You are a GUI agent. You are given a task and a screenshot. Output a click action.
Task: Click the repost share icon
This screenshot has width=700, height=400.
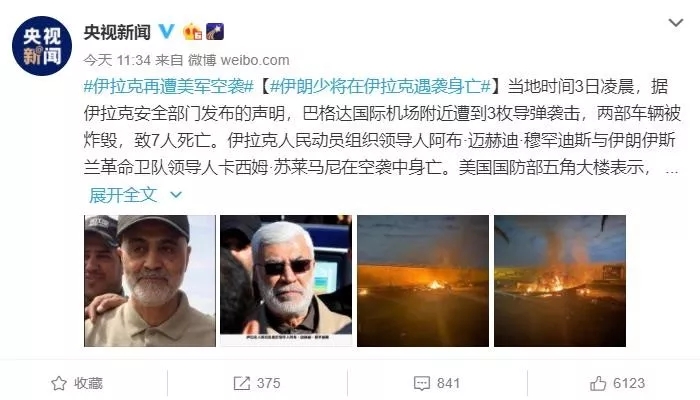point(242,383)
